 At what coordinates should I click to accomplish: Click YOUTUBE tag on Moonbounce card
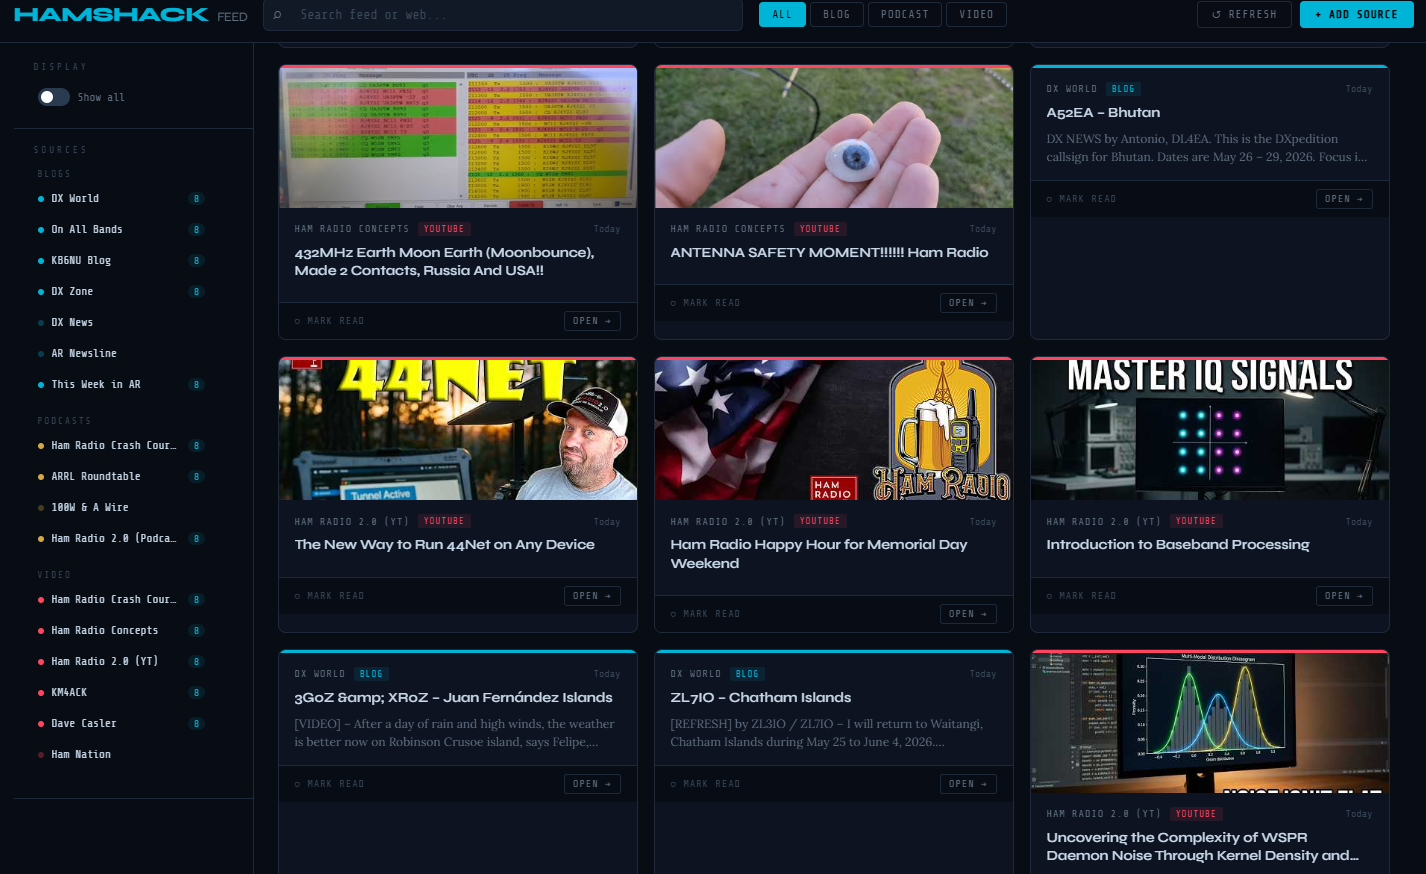point(444,229)
